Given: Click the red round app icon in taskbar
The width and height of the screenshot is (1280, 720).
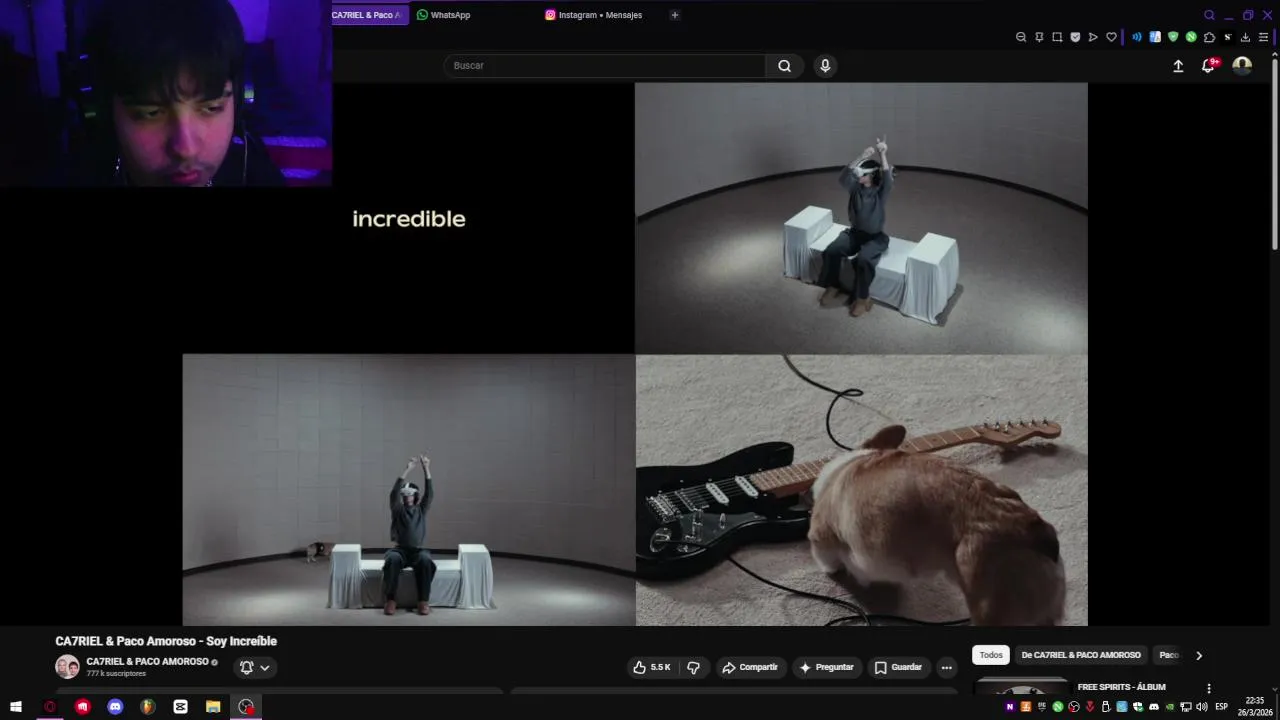Looking at the screenshot, I should [x=82, y=707].
